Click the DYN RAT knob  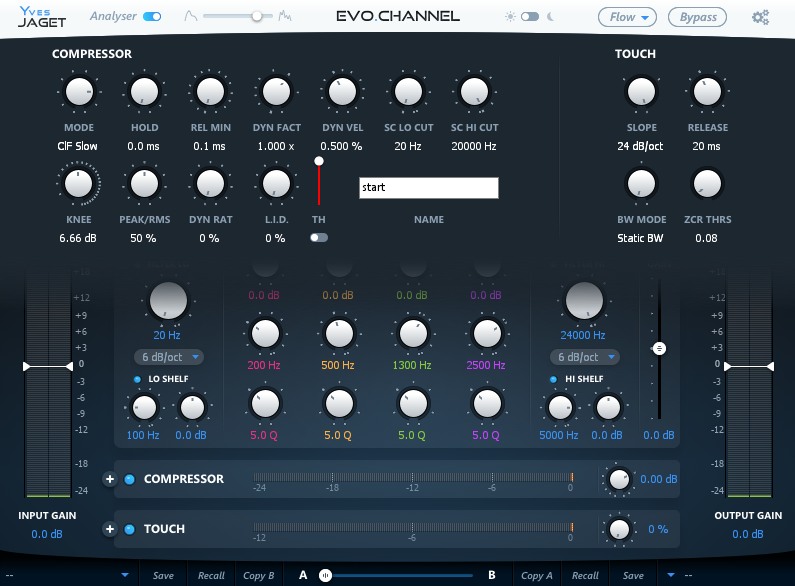click(x=210, y=184)
